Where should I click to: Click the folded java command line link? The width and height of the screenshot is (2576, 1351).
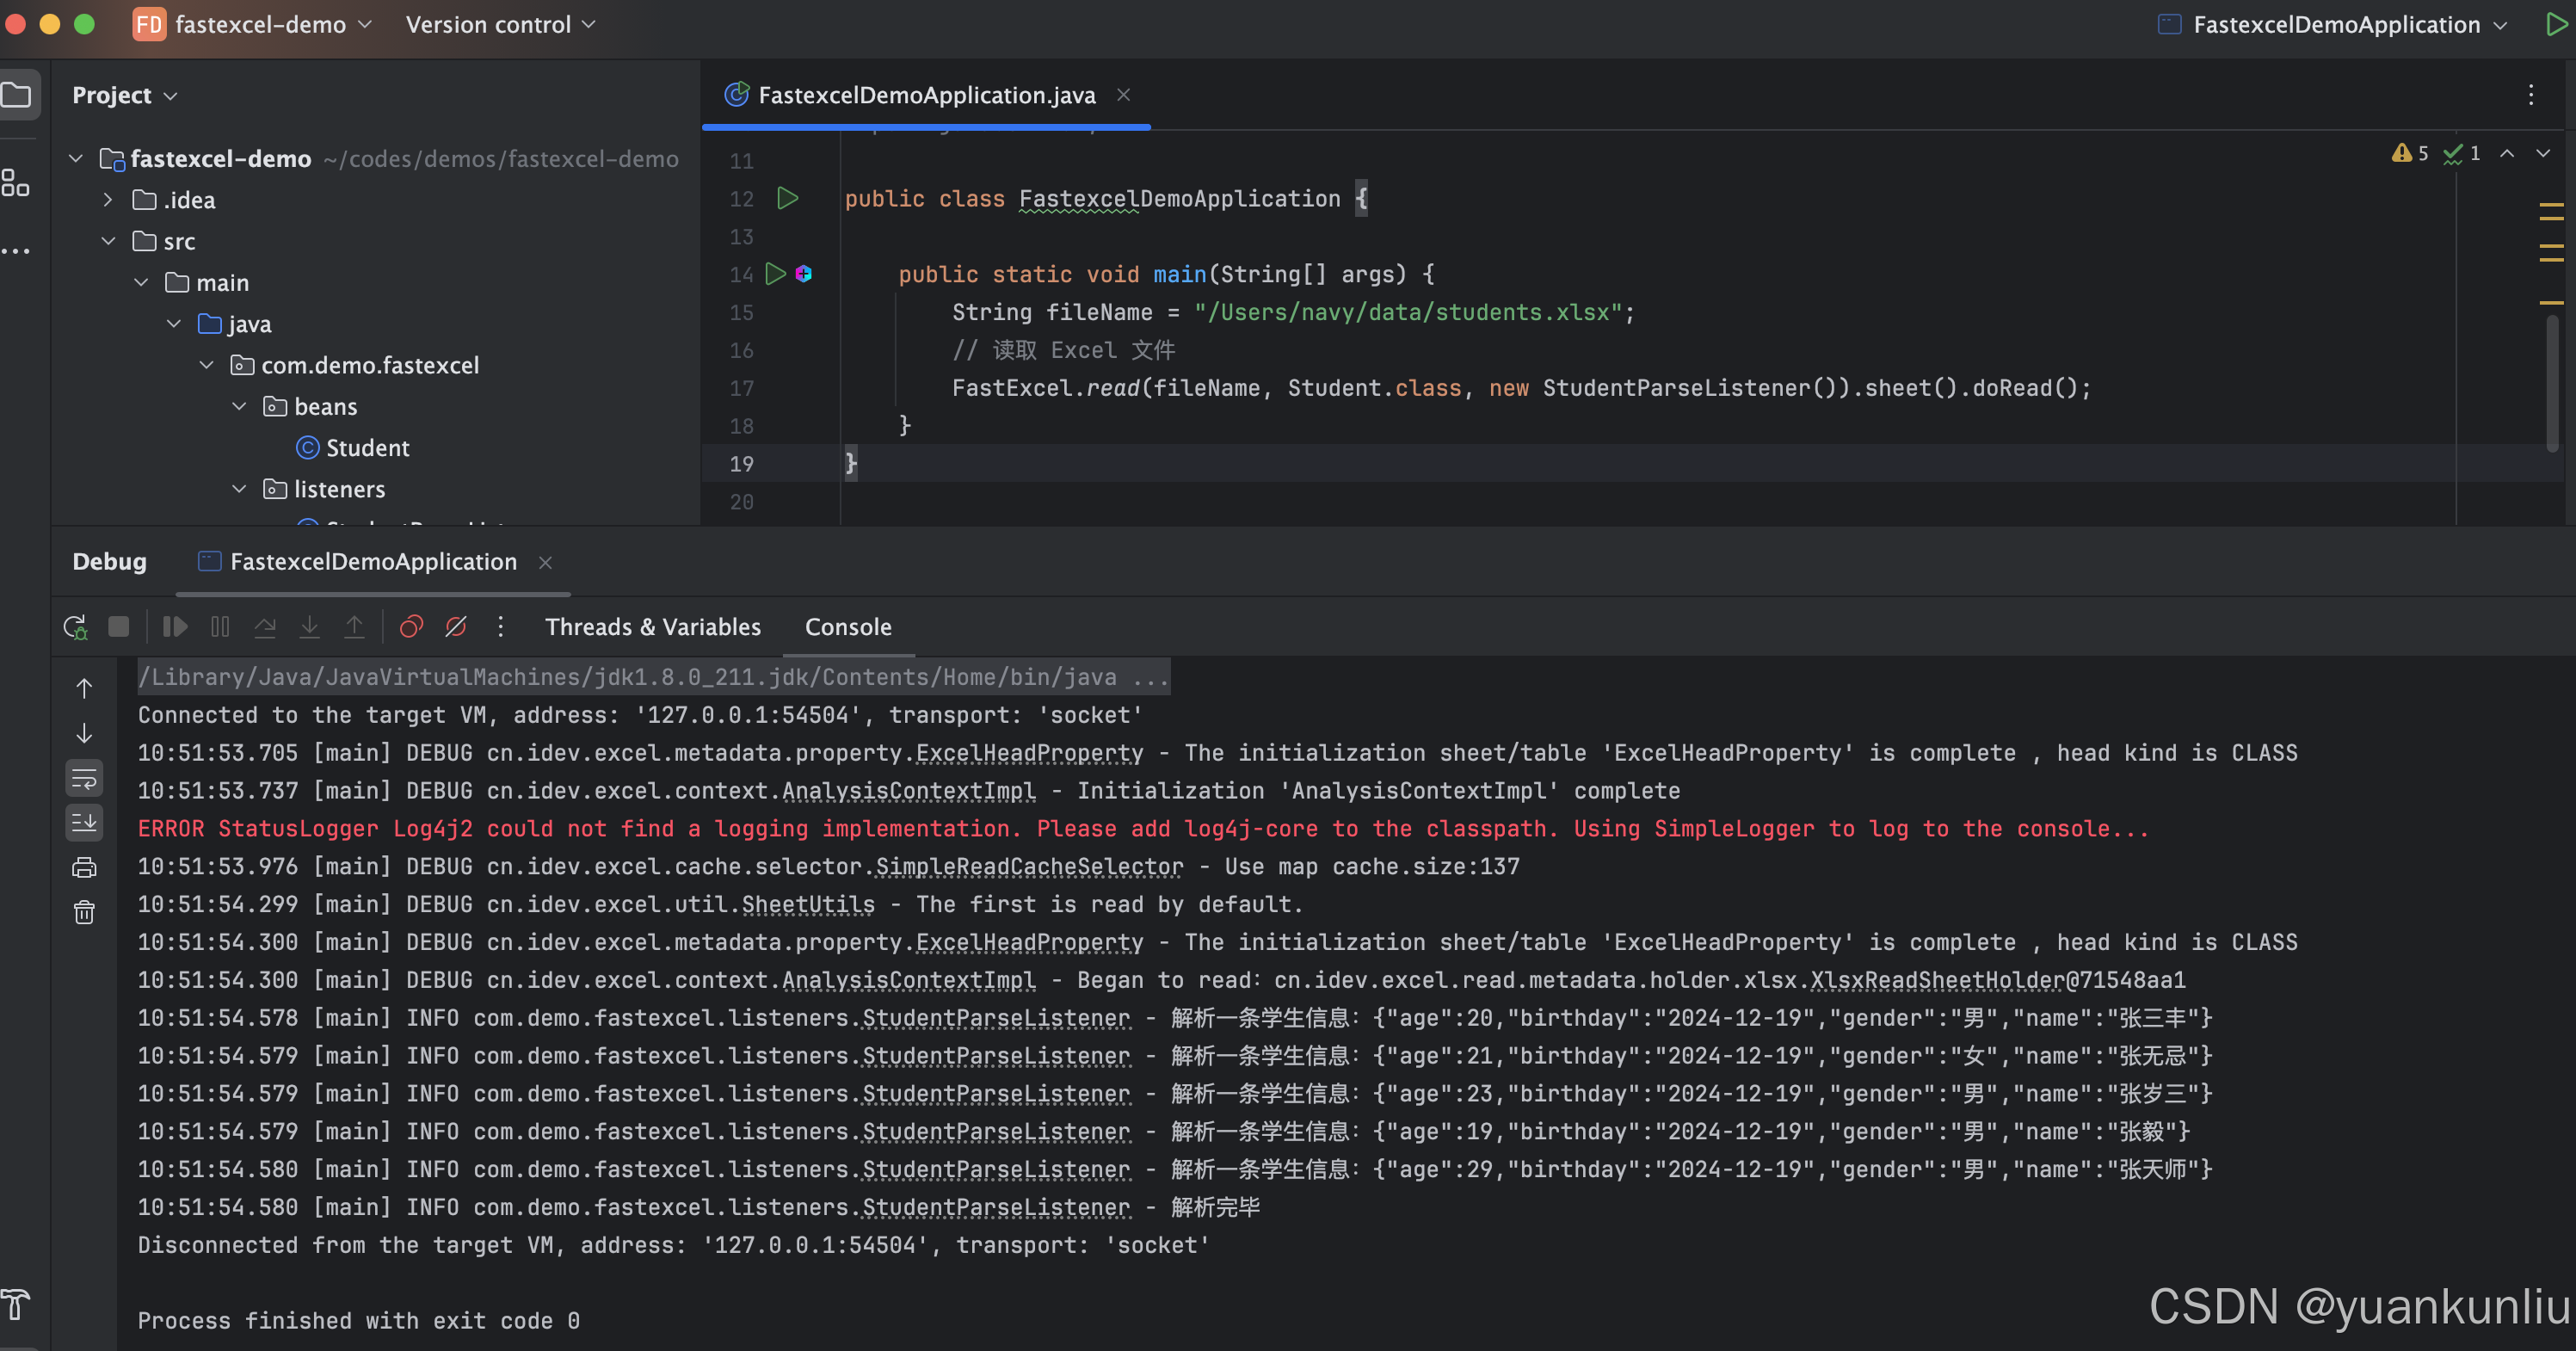(652, 677)
